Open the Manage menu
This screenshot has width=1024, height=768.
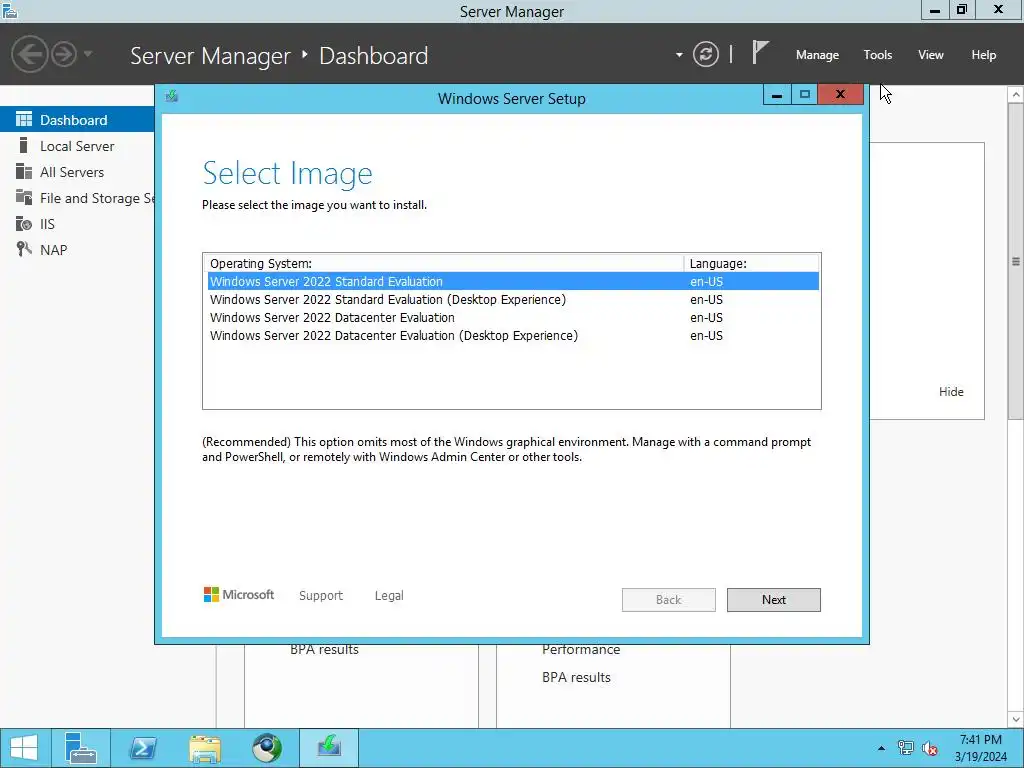[x=817, y=55]
